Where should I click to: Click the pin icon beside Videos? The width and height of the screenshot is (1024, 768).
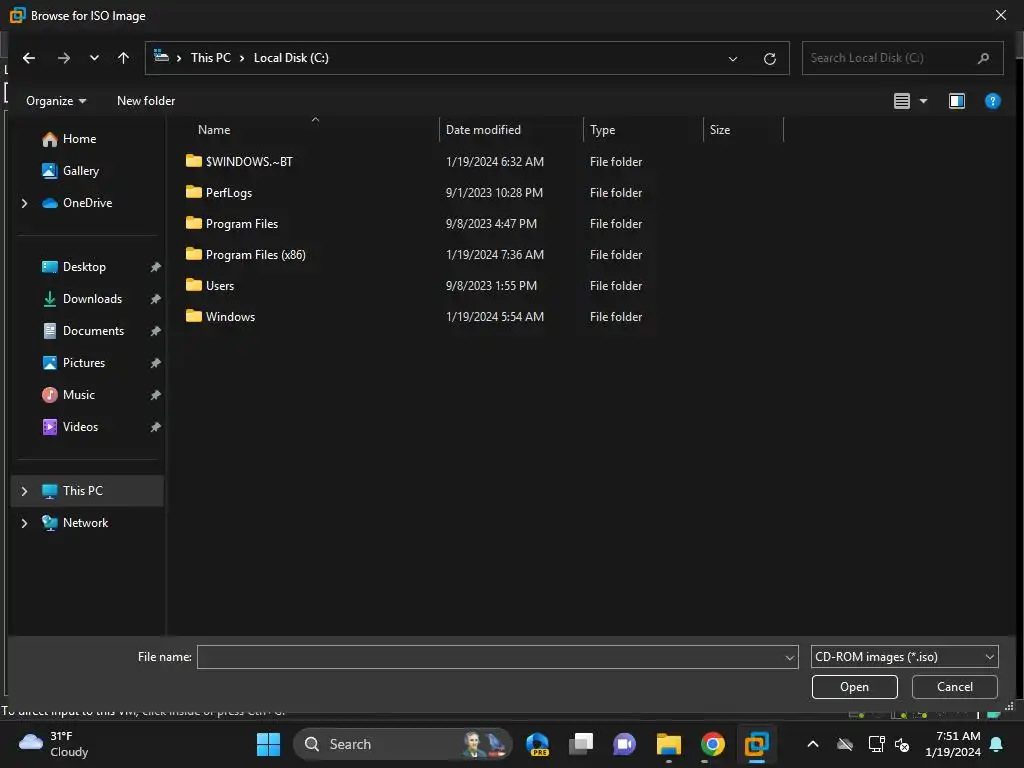click(x=155, y=427)
